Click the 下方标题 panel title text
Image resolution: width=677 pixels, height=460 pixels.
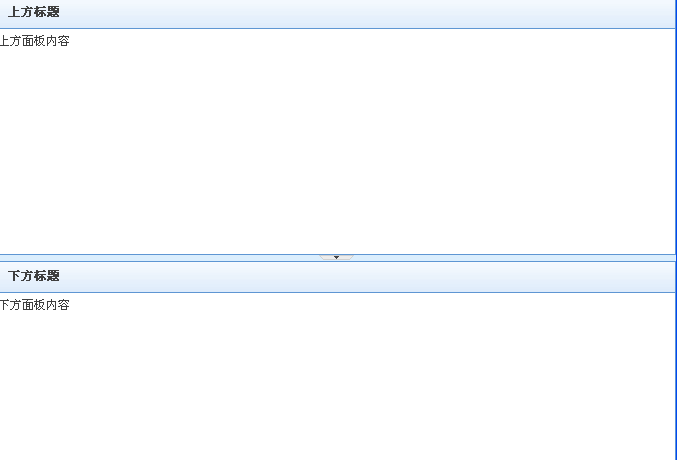click(34, 276)
